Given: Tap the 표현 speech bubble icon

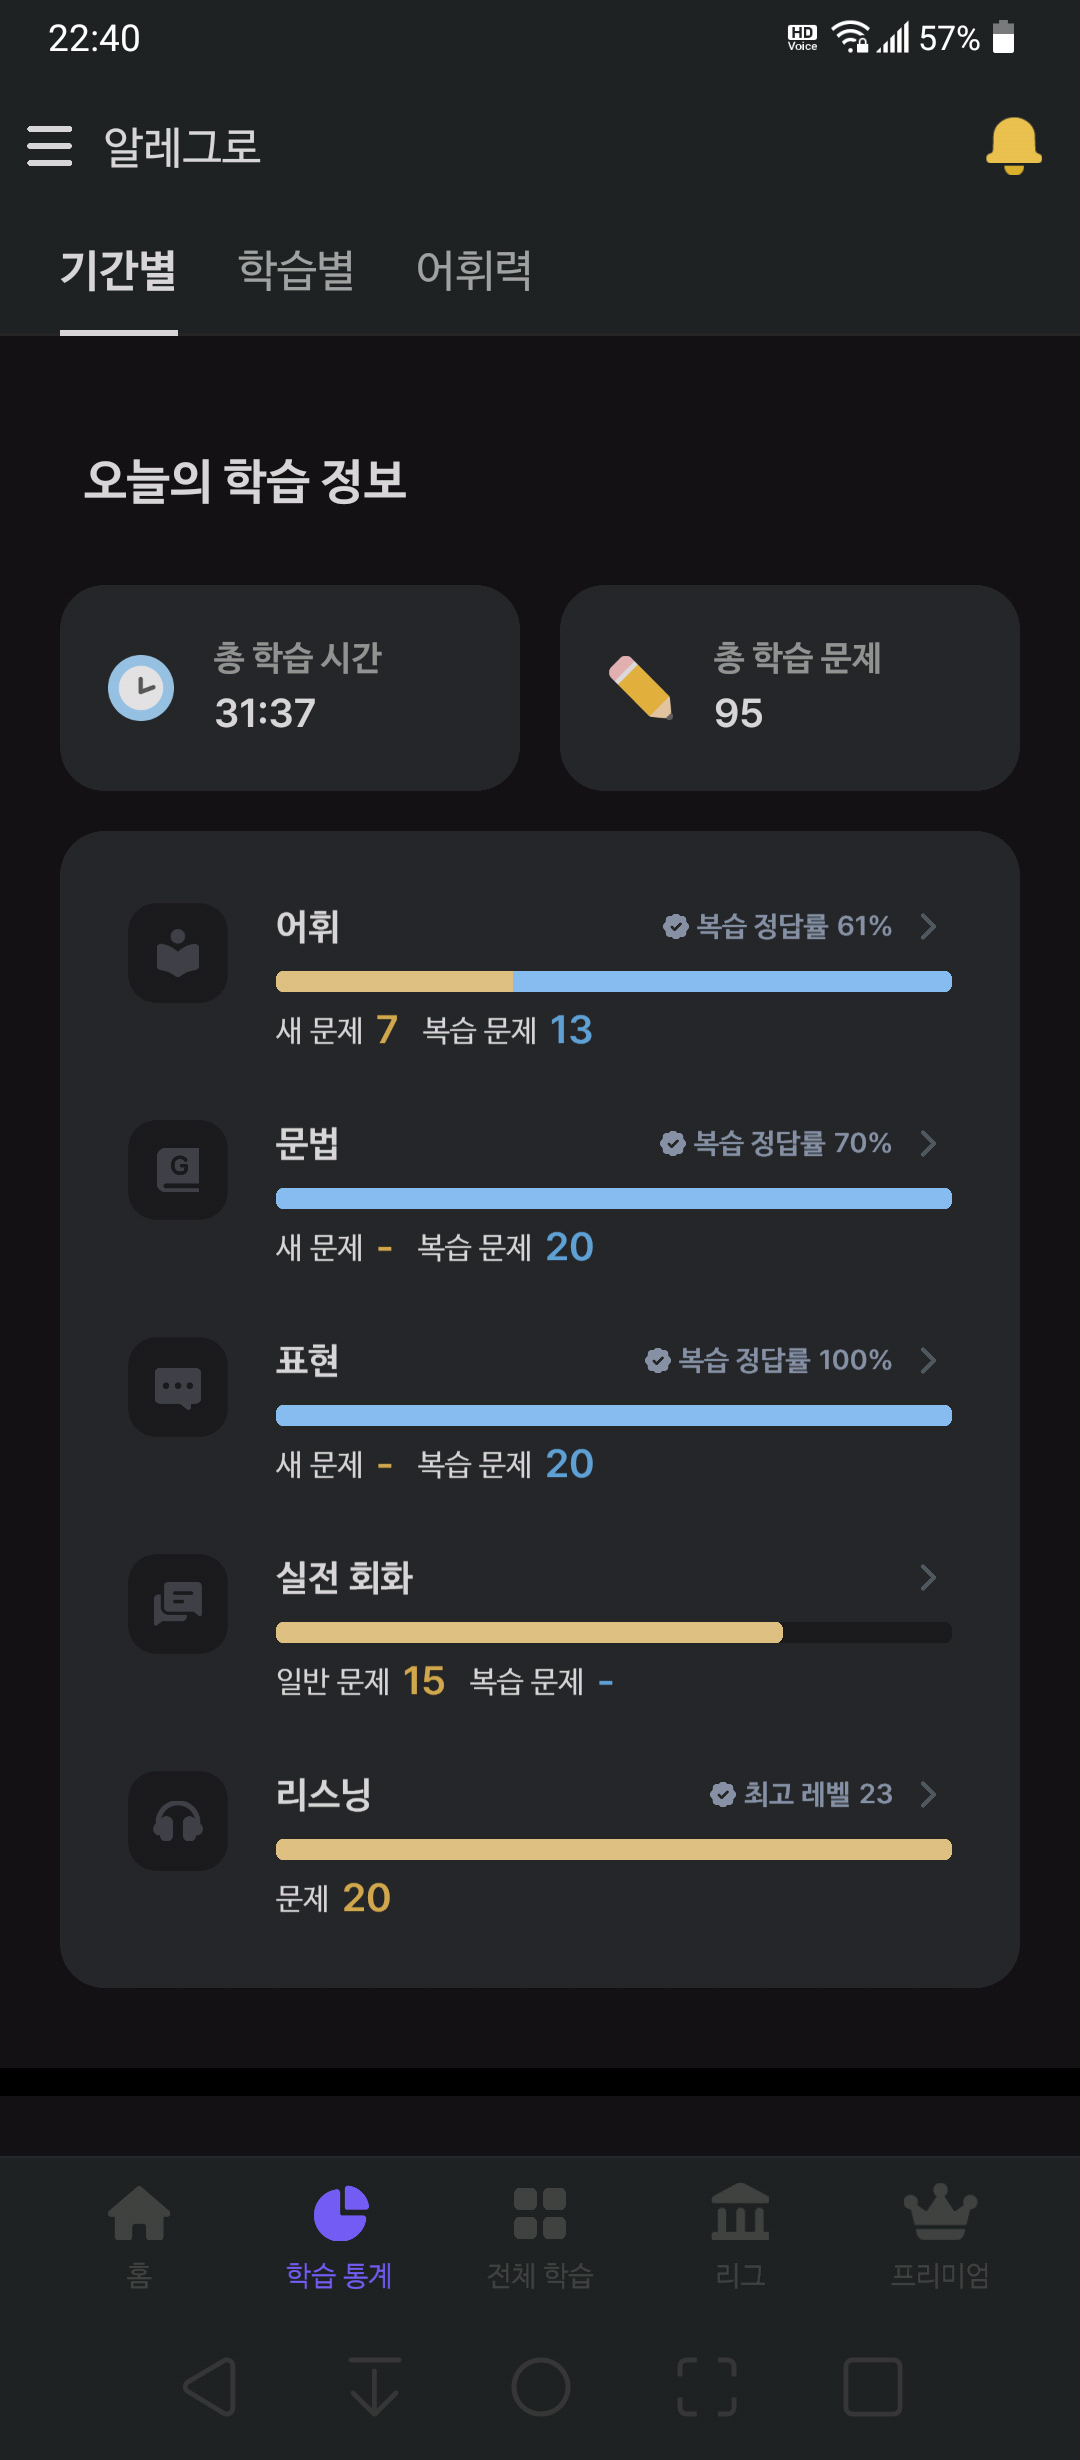Looking at the screenshot, I should pos(178,1387).
